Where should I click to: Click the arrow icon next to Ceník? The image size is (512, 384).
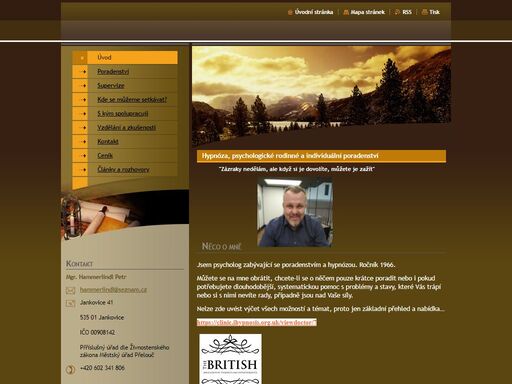pos(82,156)
